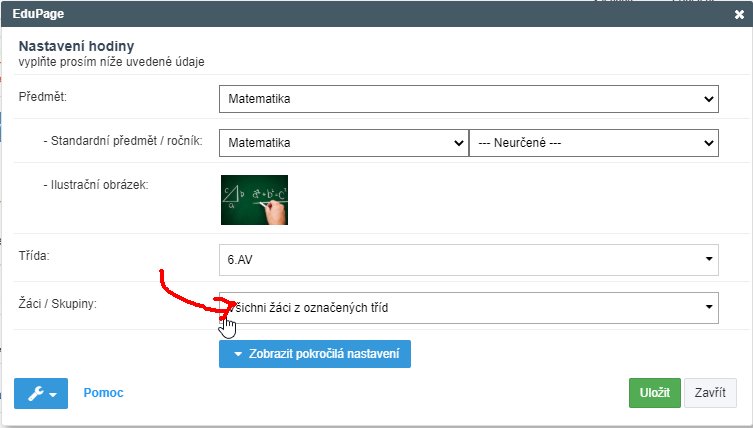Save the lesson with the Uložit button
The width and height of the screenshot is (753, 428).
click(654, 393)
